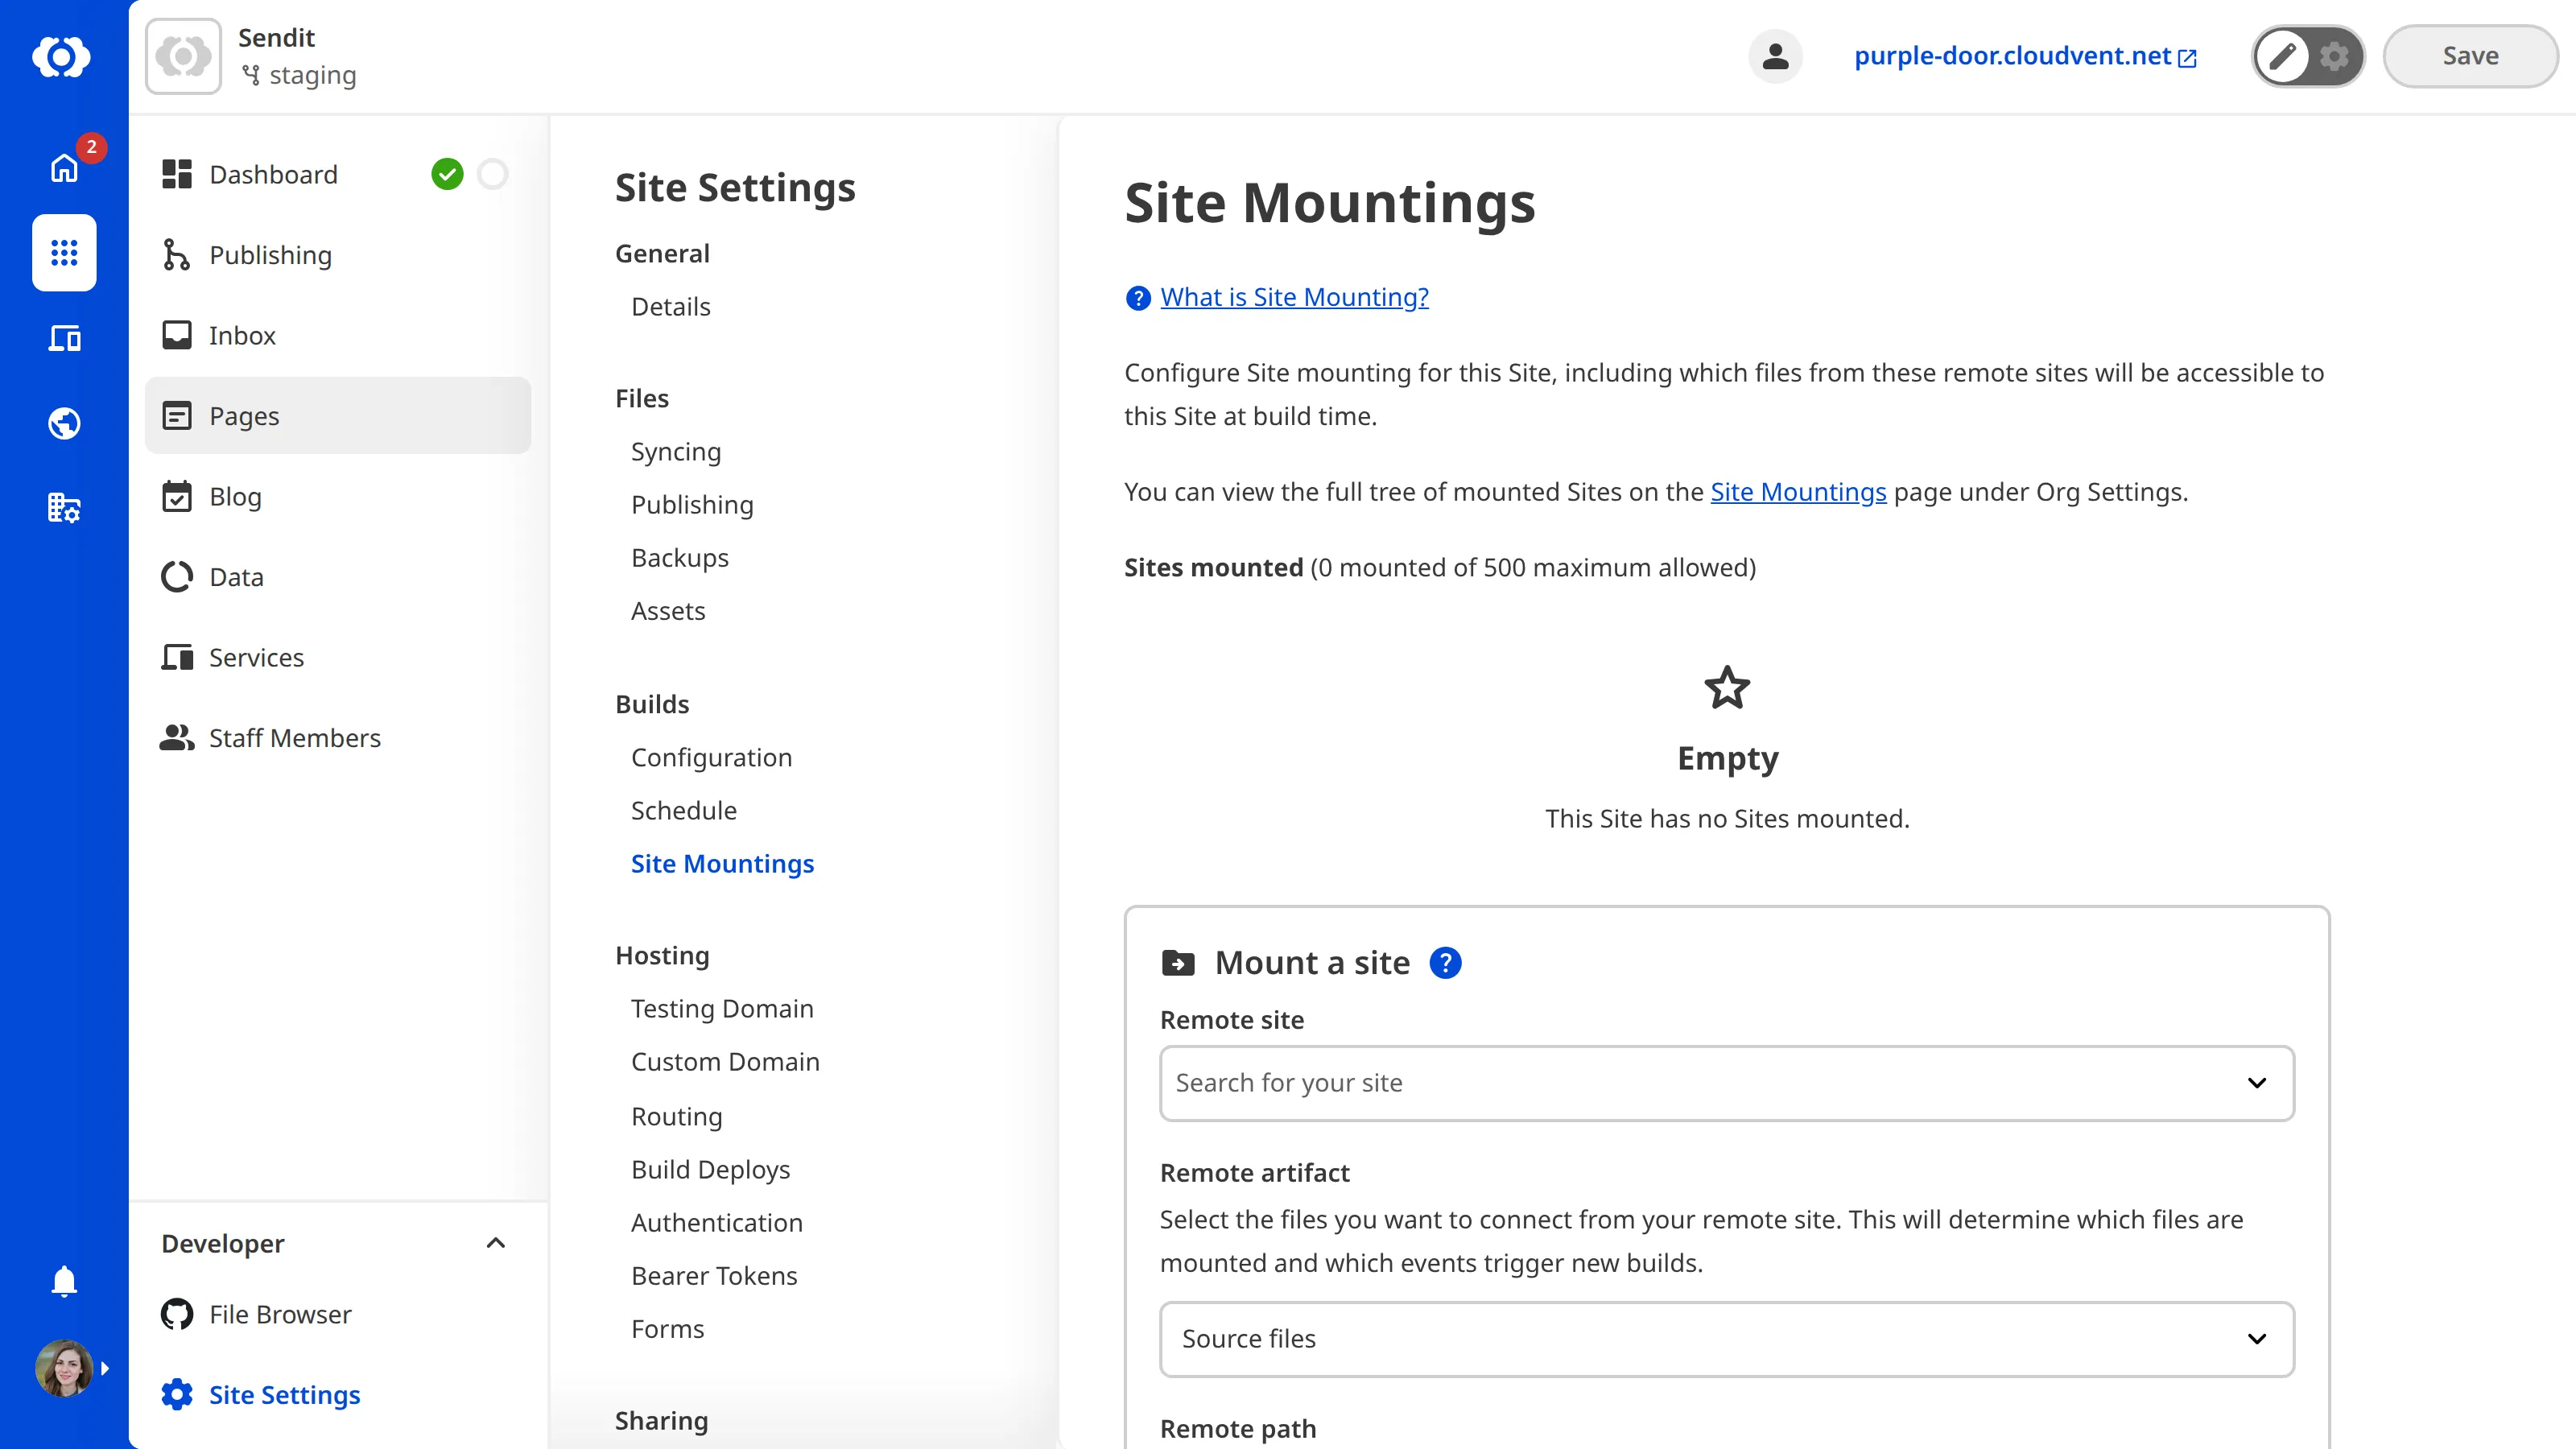This screenshot has height=1449, width=2576.
Task: Select the apps grid icon in the blue sidebar
Action: tap(63, 253)
